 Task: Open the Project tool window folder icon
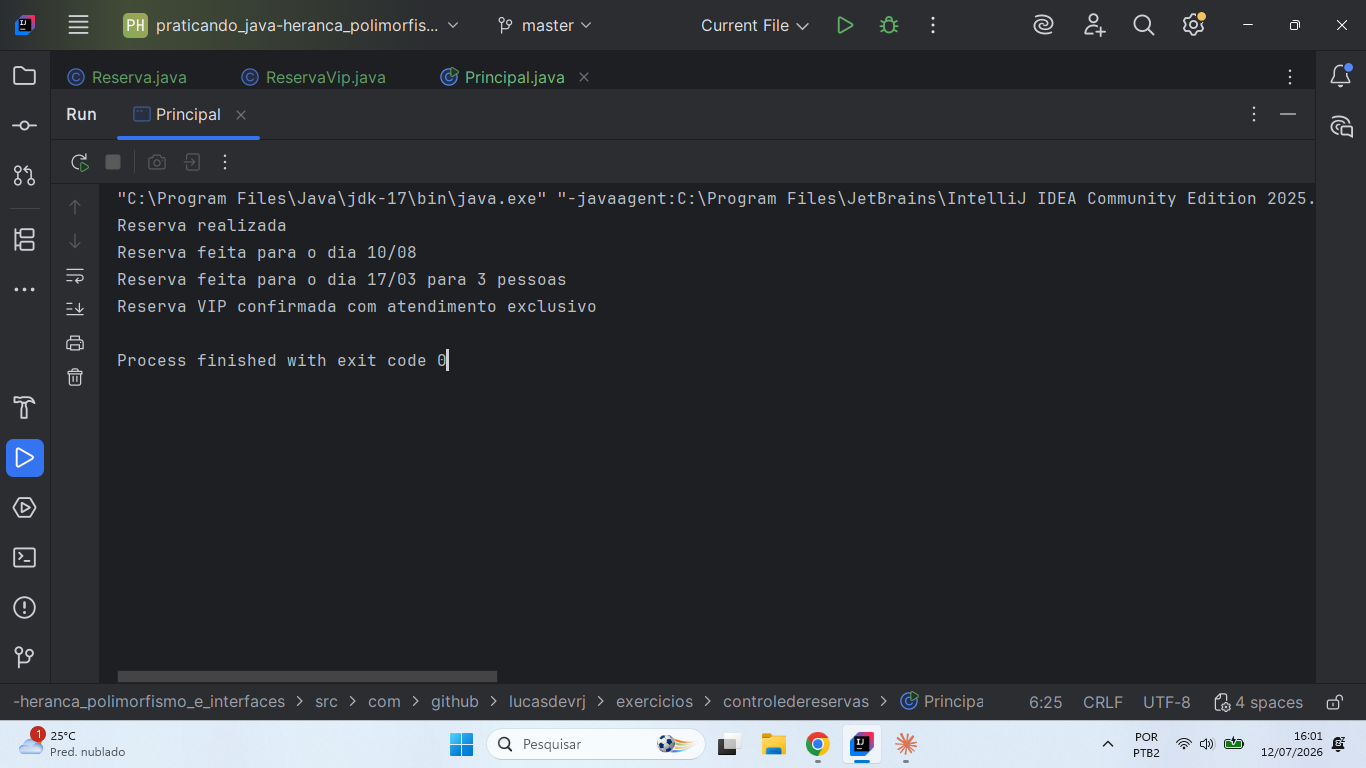point(25,76)
